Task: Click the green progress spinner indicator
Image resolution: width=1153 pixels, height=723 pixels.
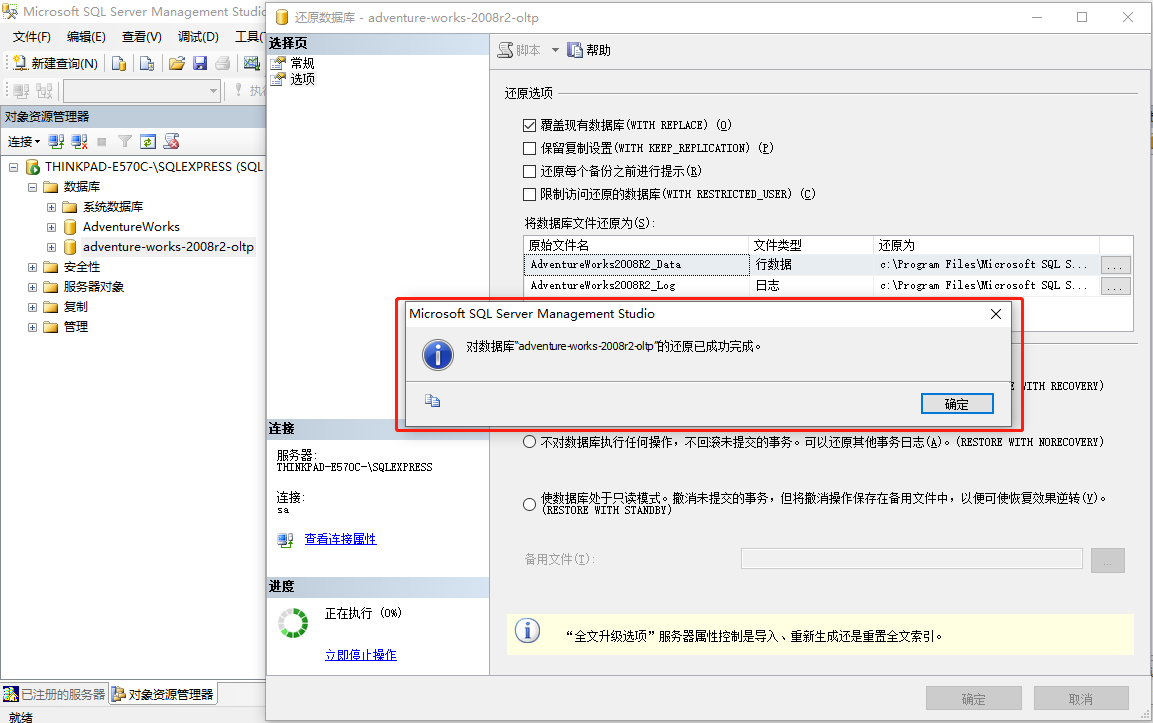Action: tap(293, 623)
